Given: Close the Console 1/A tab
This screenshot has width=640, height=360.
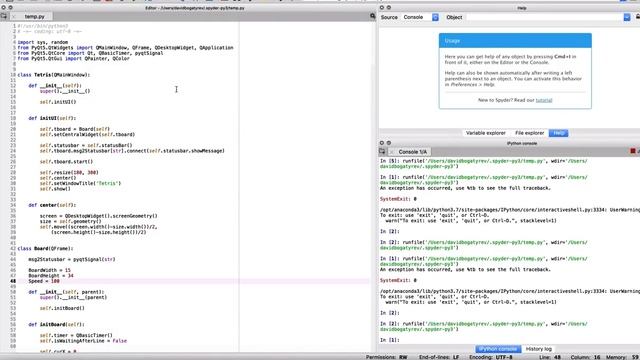Looking at the screenshot, I should click(391, 152).
